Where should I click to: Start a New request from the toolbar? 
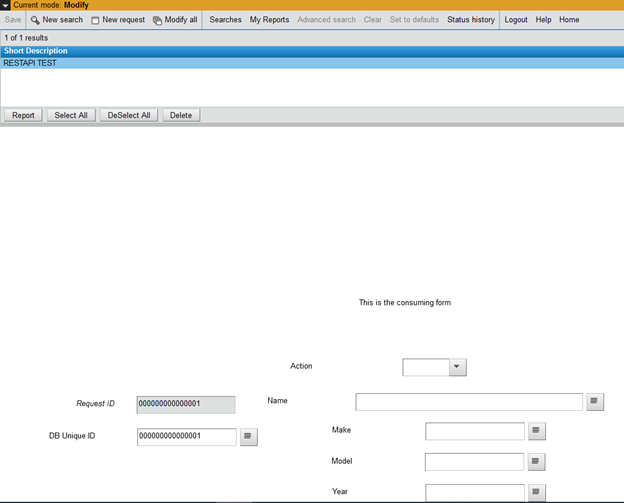coord(118,20)
